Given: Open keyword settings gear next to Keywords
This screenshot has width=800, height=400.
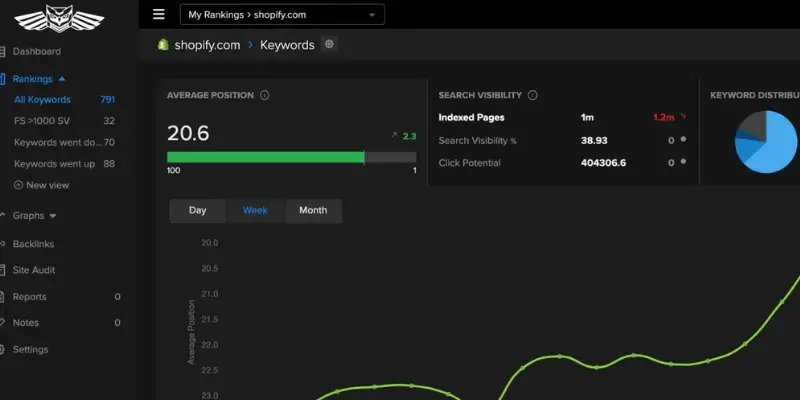Looking at the screenshot, I should click(x=329, y=44).
